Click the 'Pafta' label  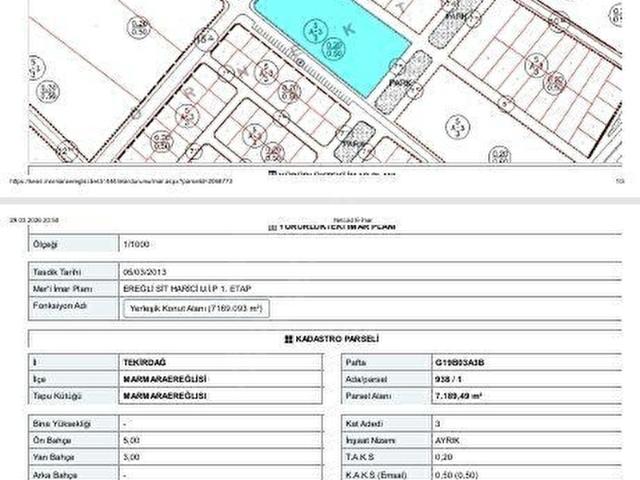(356, 362)
